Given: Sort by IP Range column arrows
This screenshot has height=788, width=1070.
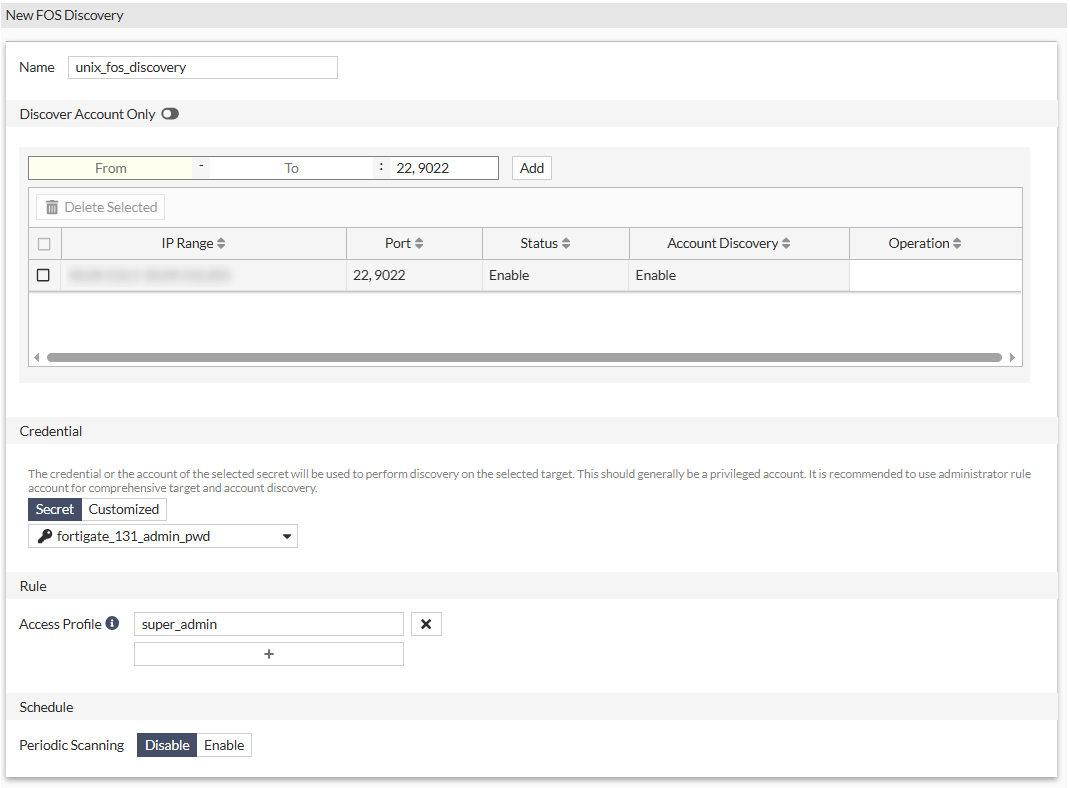Looking at the screenshot, I should [221, 244].
